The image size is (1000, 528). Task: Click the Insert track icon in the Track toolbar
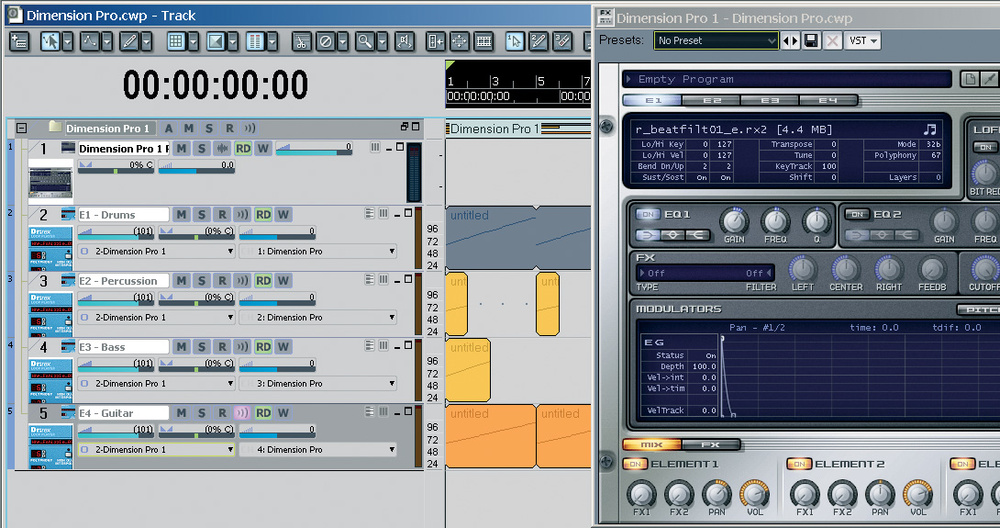coord(20,42)
